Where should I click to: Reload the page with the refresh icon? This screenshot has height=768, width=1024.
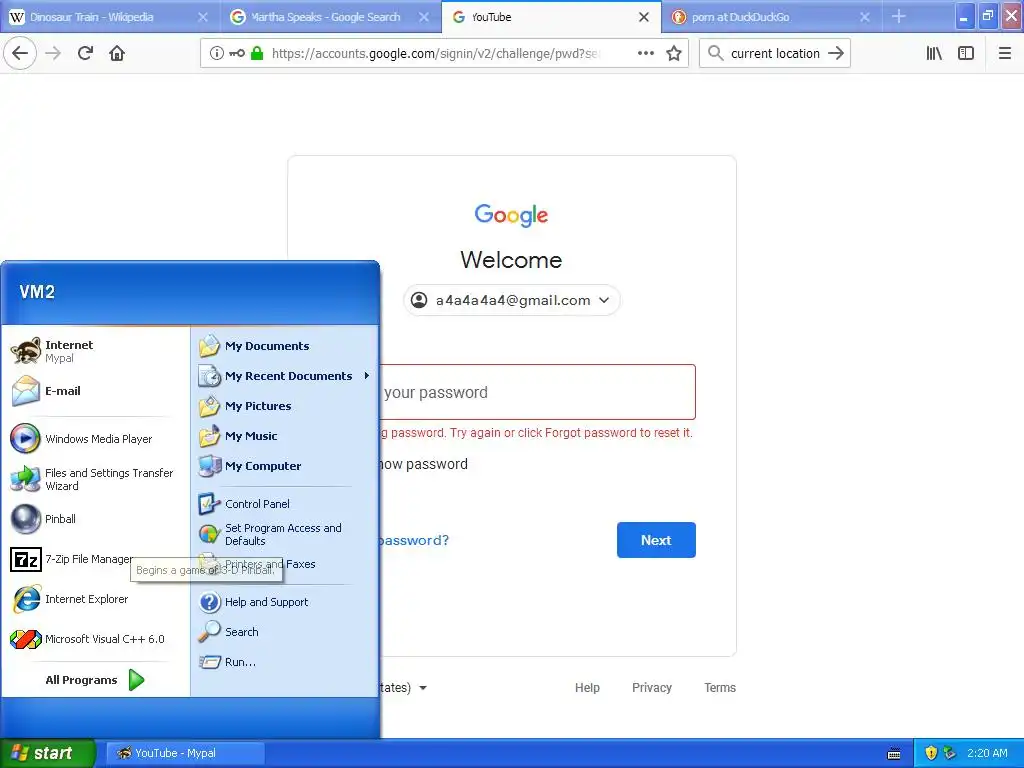85,53
